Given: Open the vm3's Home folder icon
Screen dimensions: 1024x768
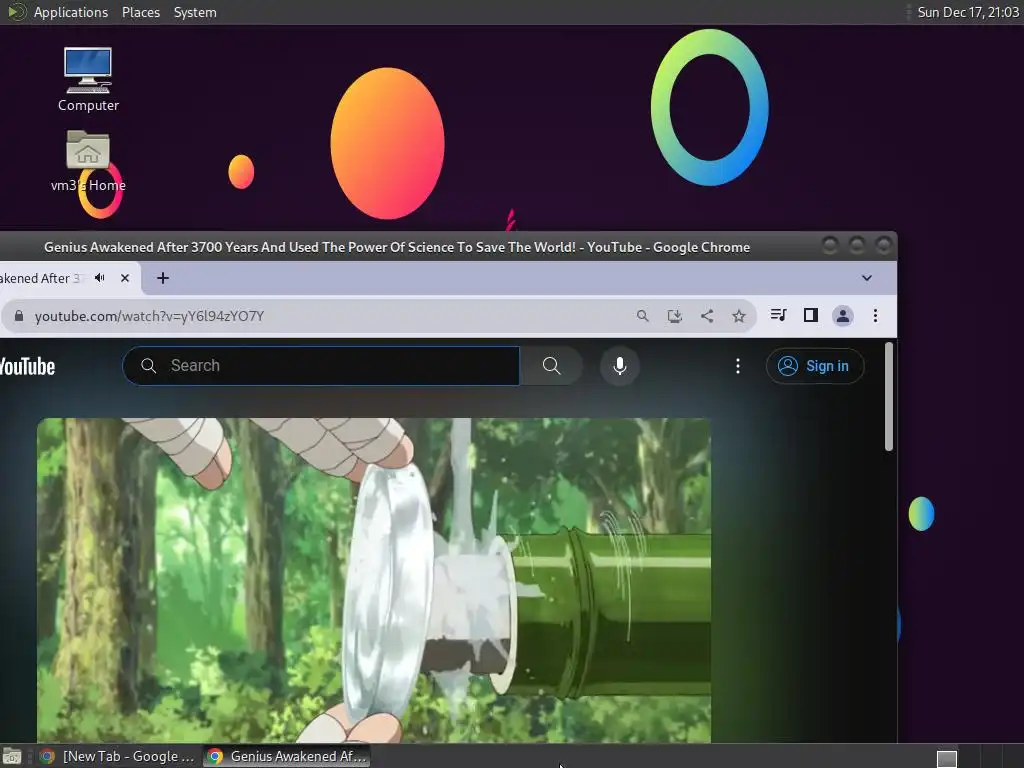Looking at the screenshot, I should 88,161.
